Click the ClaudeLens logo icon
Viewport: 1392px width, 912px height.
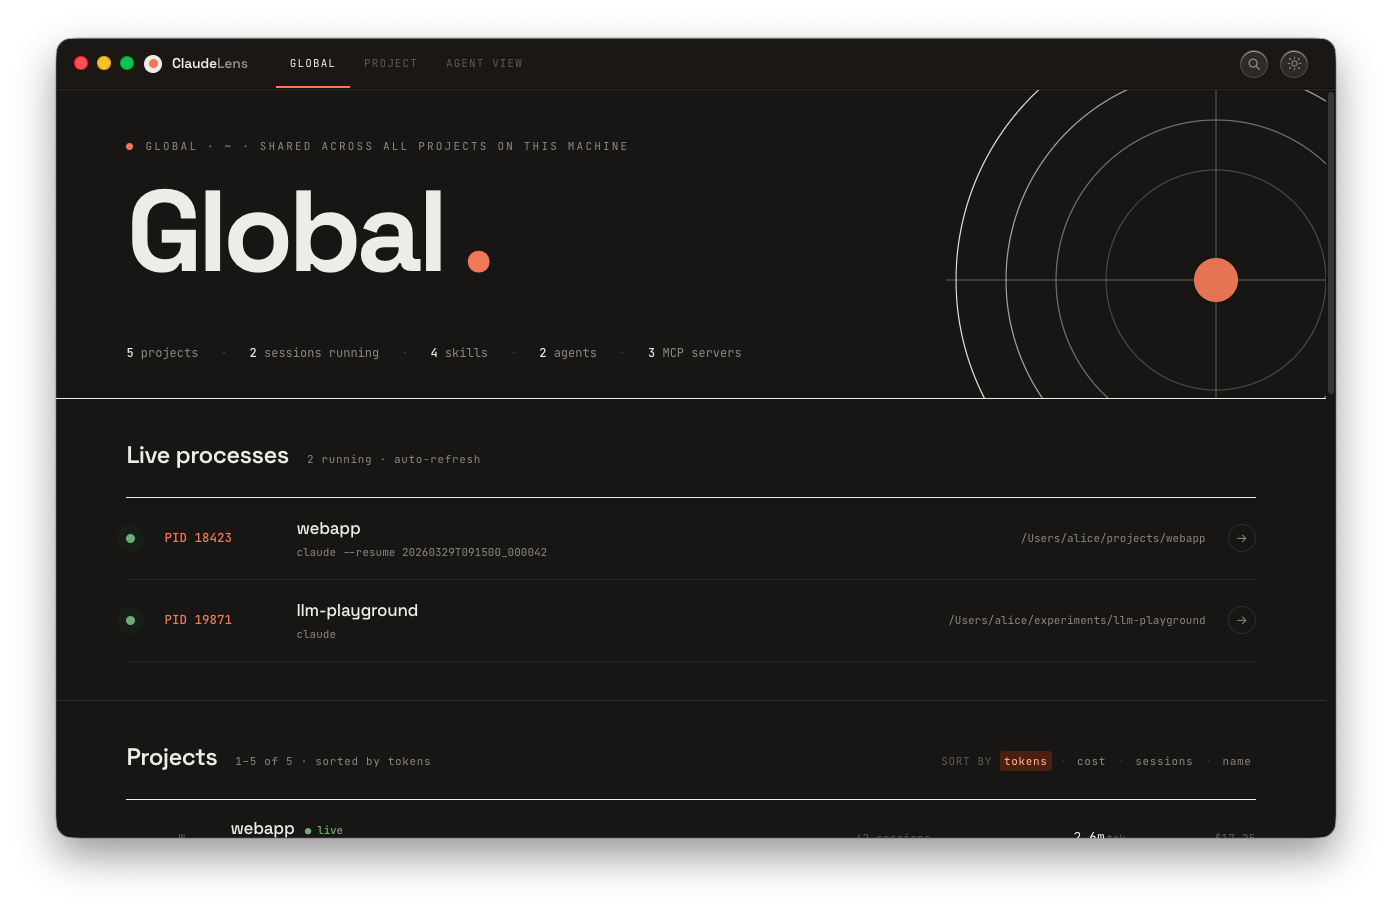coord(153,64)
